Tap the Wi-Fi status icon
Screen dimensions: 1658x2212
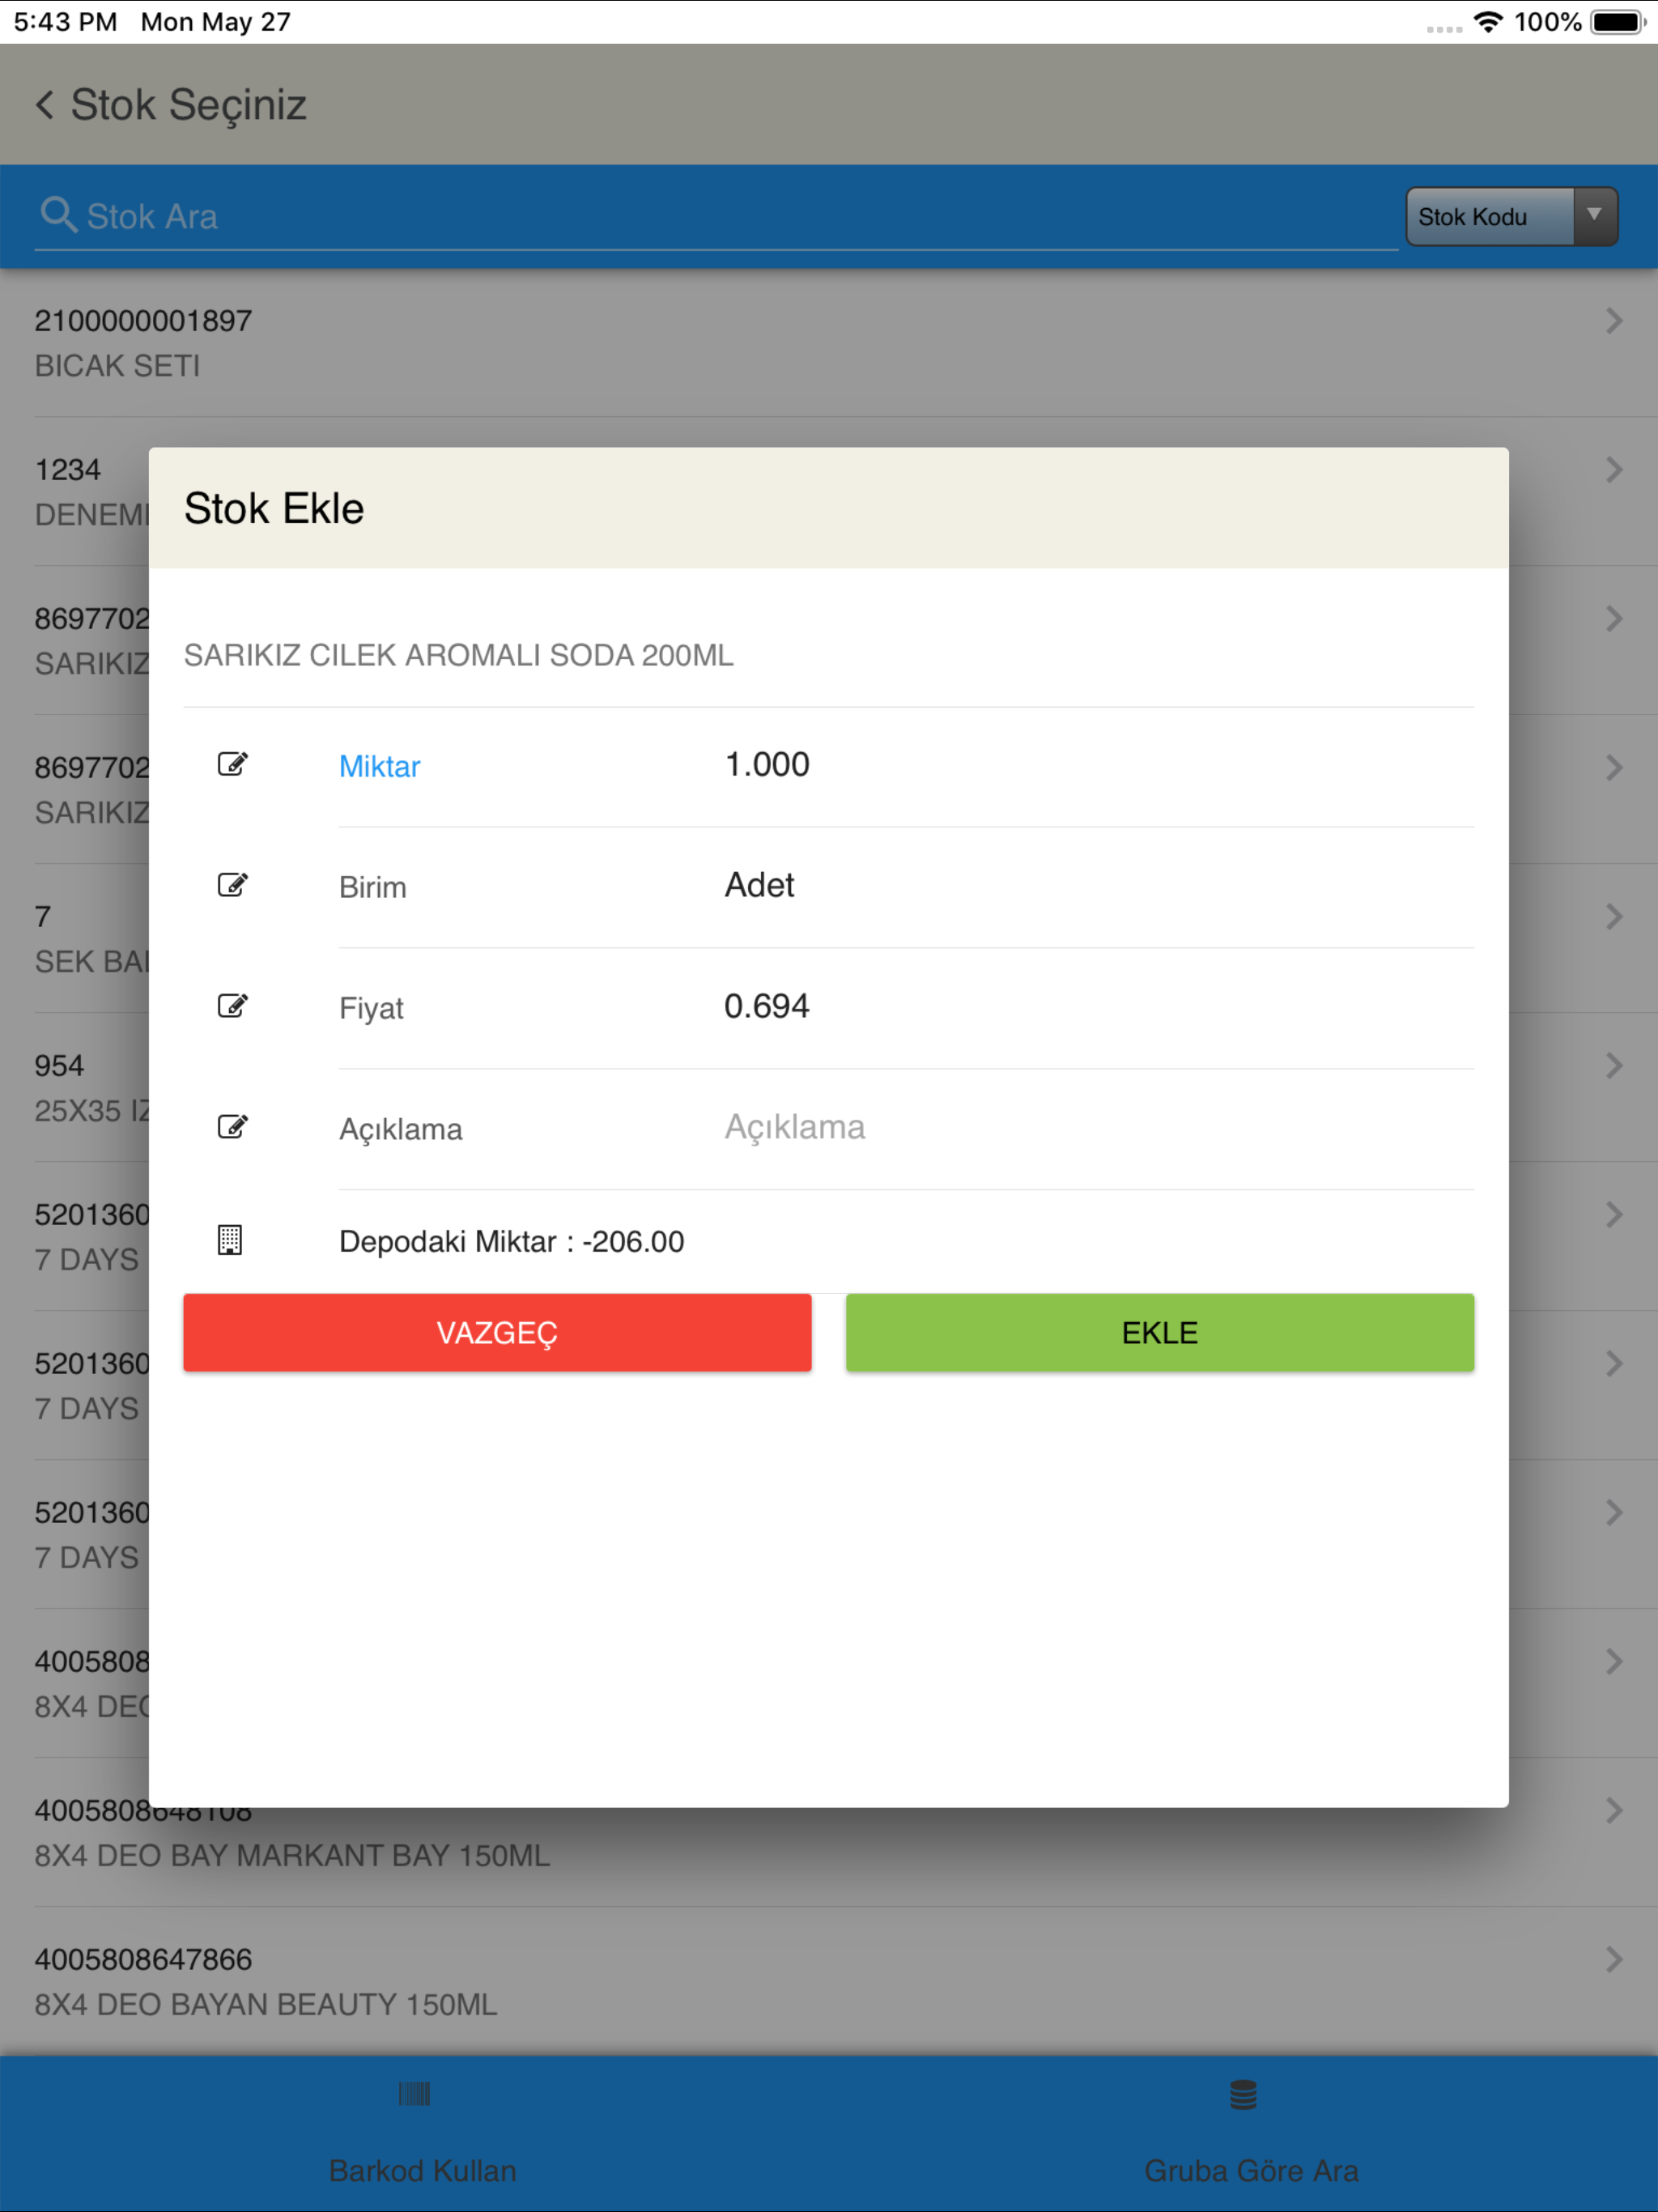tap(1488, 22)
